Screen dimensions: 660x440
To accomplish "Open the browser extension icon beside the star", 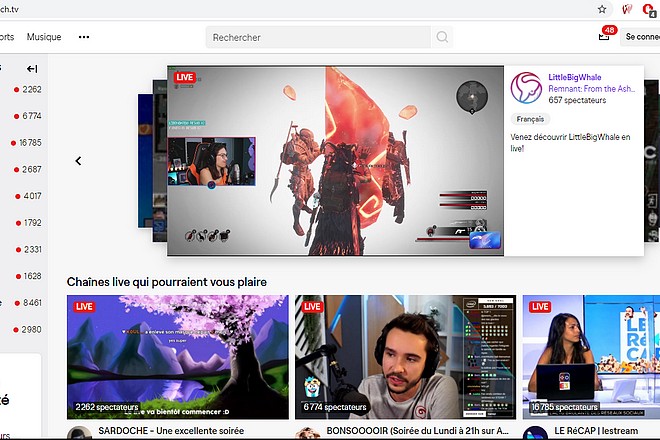I will pos(627,8).
